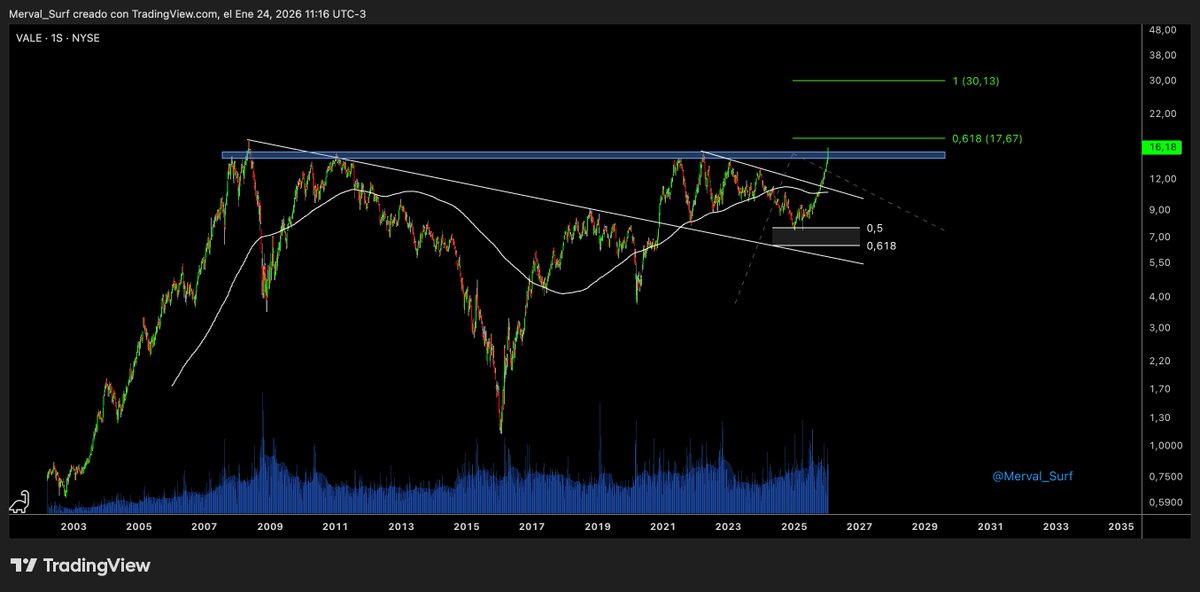Click price axis value 3,00
The image size is (1200, 592).
(x=1158, y=328)
